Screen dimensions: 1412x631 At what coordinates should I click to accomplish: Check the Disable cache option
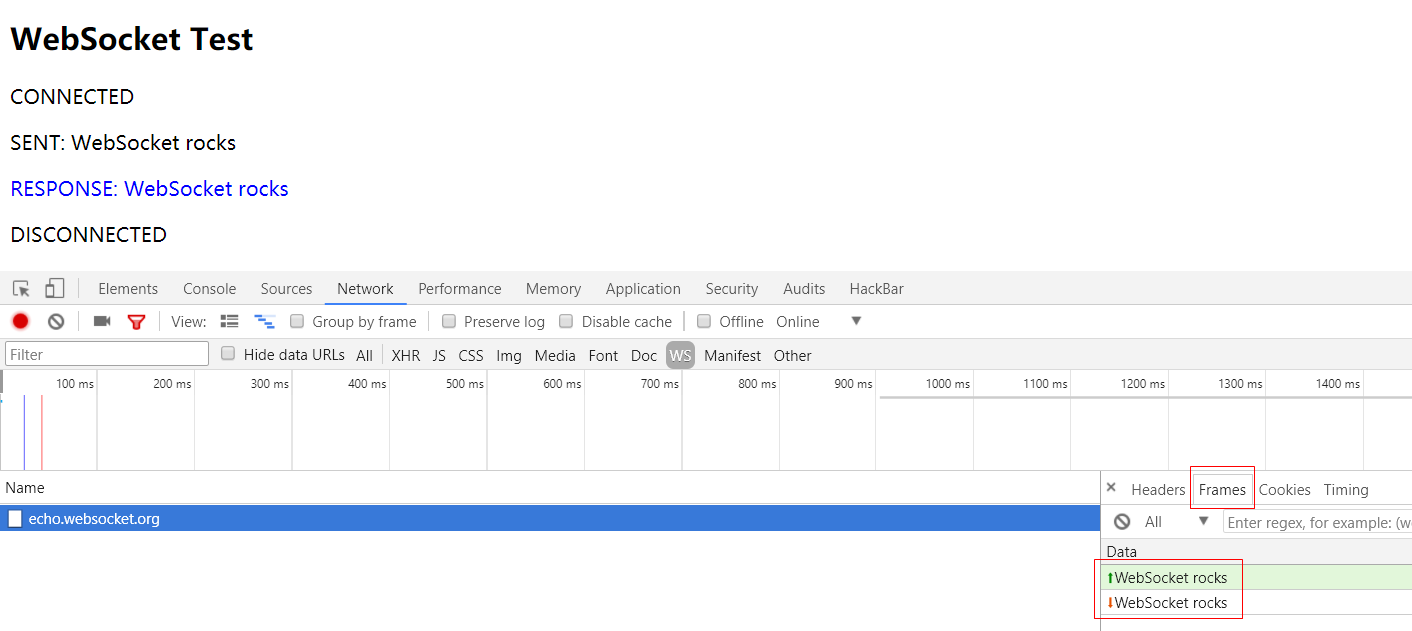point(566,321)
